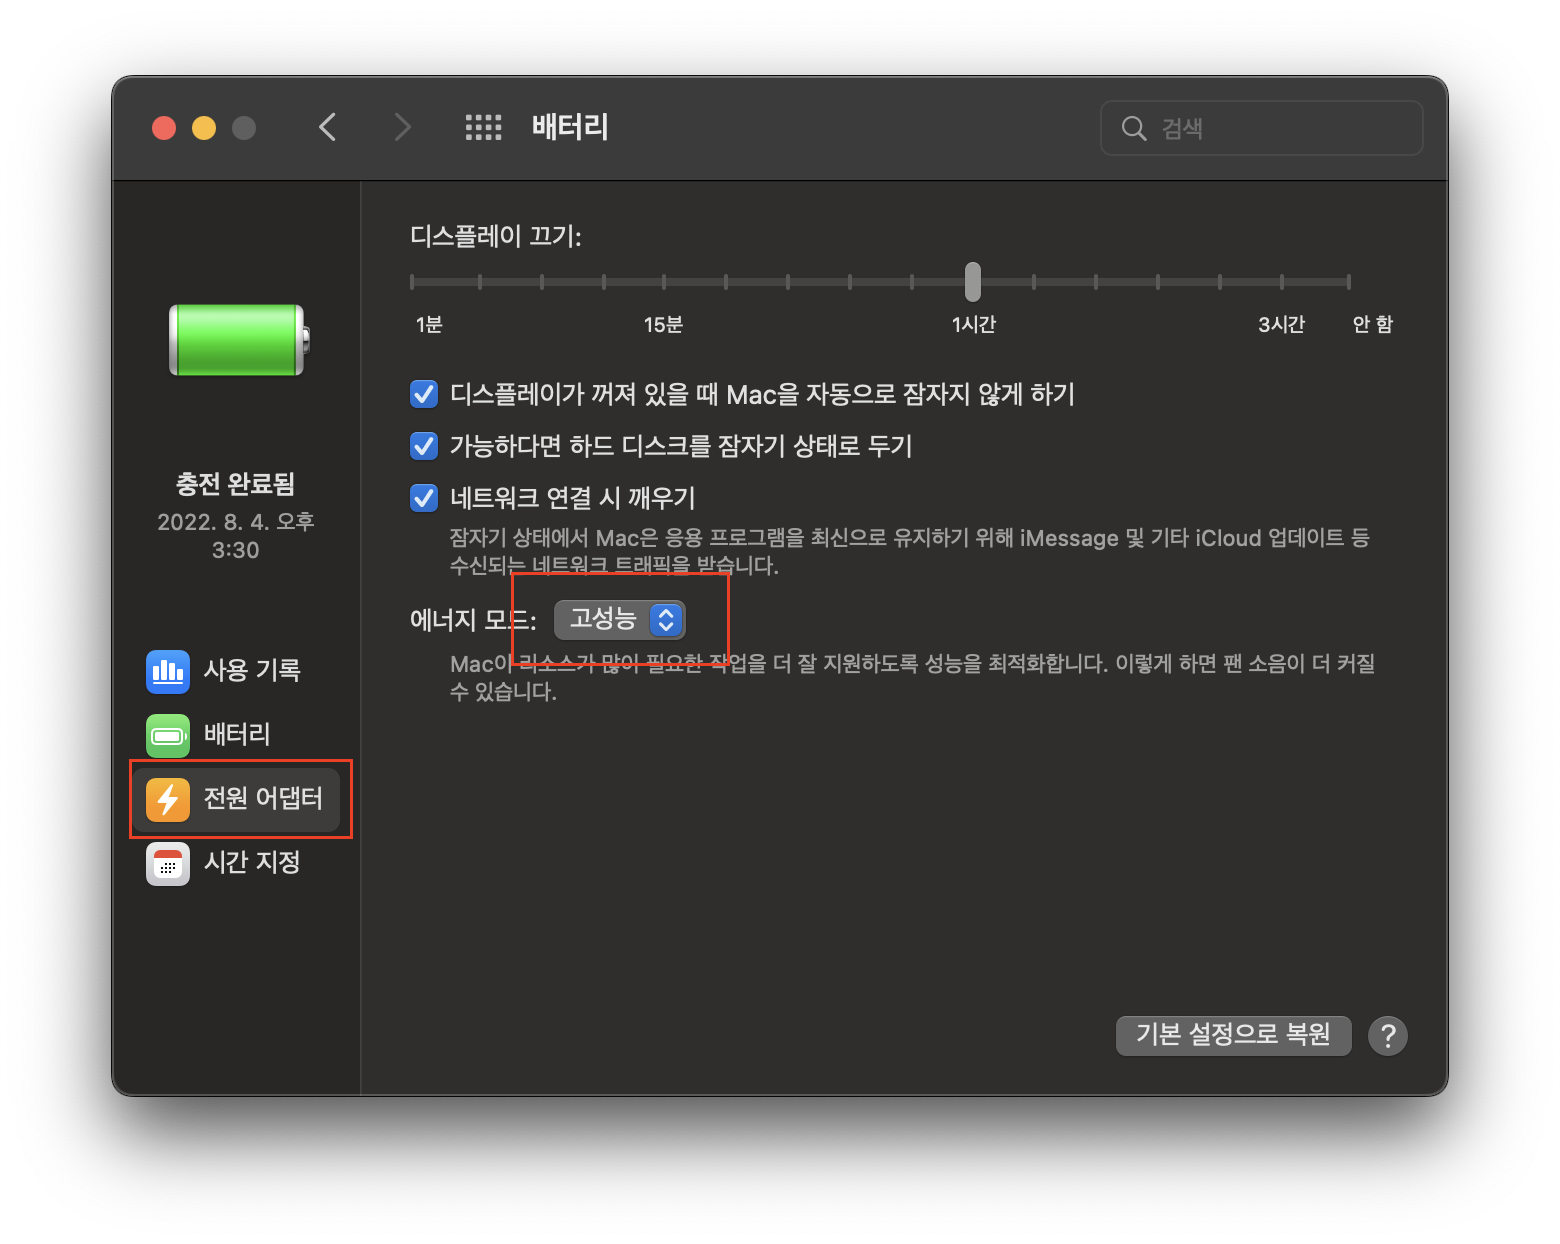Click the 디스플레이 끄기 slider thumb

click(973, 282)
